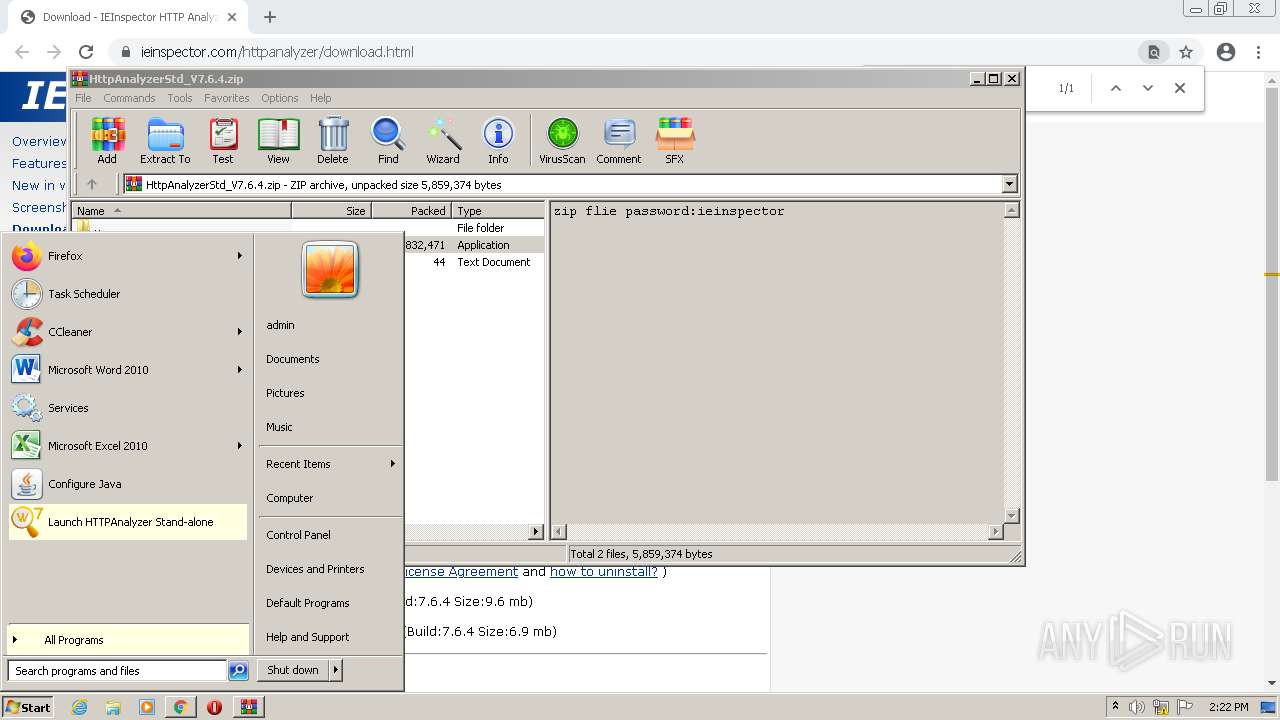Launch HTTPAnalyzer Stand-alone from Start menu

coord(127,522)
